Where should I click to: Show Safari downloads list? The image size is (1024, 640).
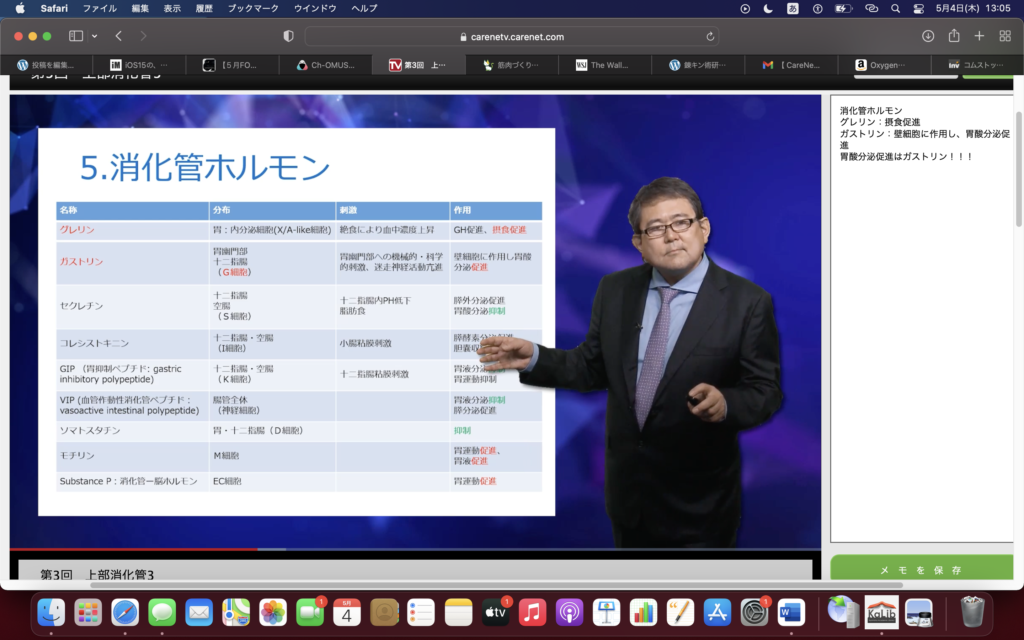[x=928, y=36]
